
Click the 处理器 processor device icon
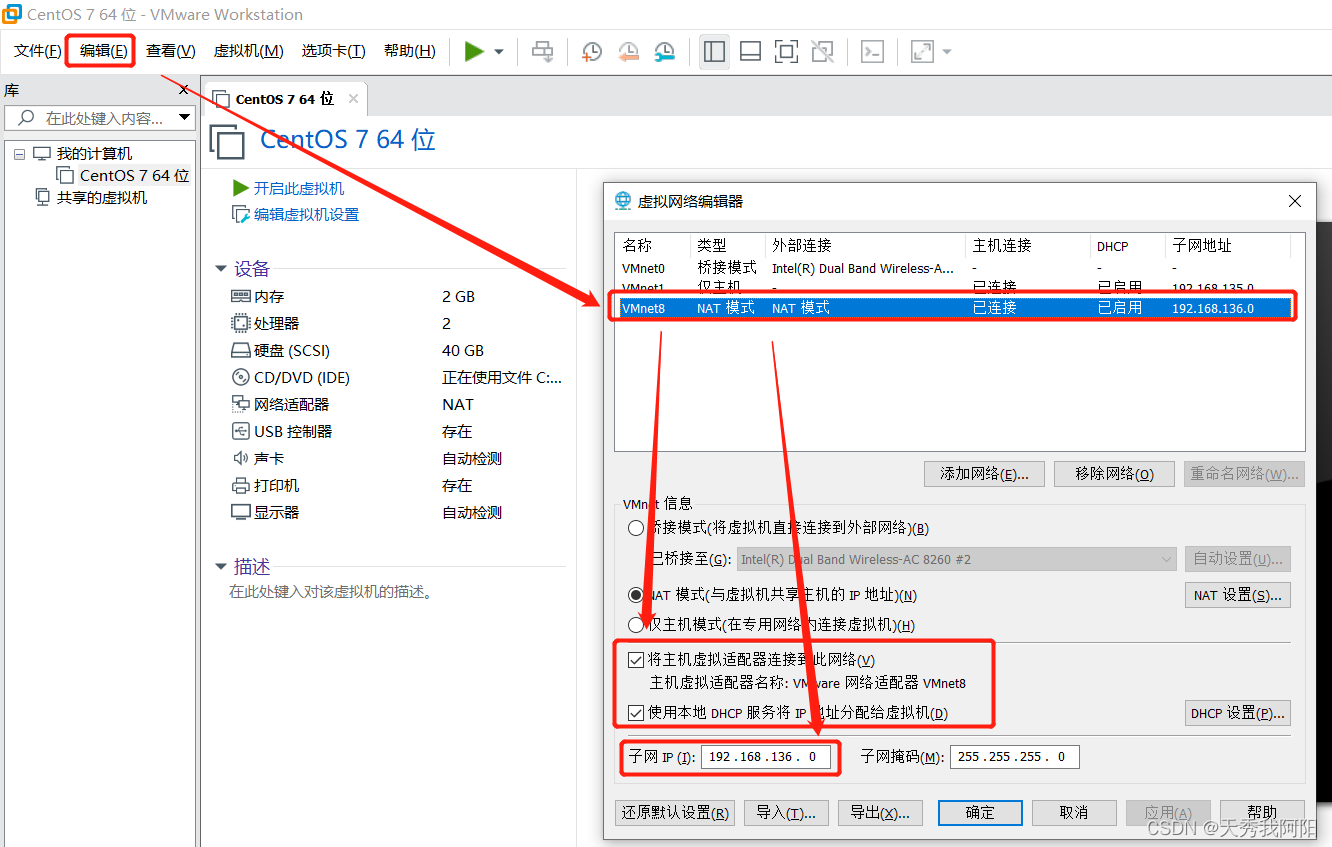coord(241,323)
